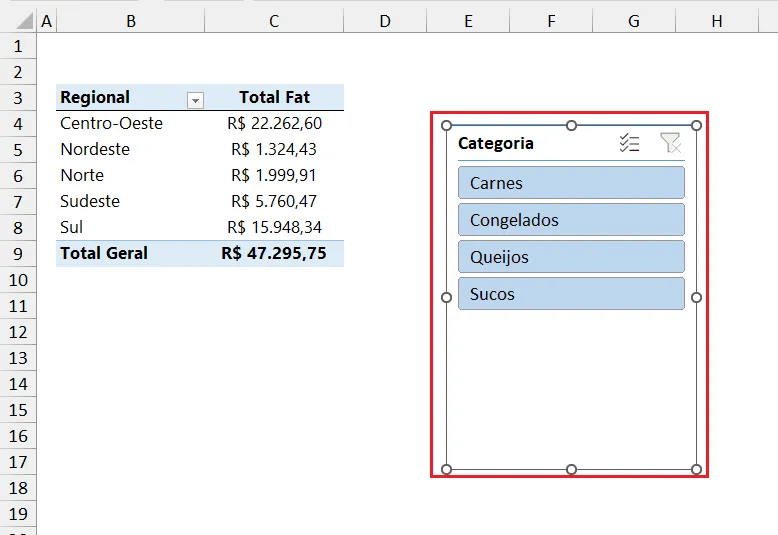
Task: Select the Sudeste cell
Action: (130, 201)
